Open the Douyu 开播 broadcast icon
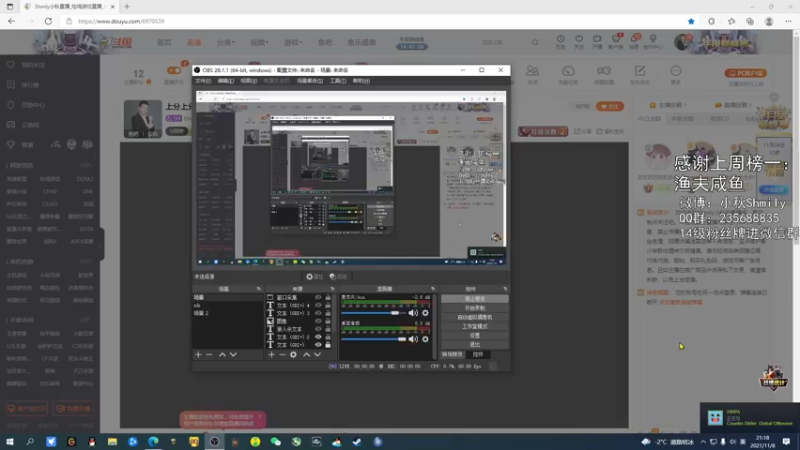Screen dimensions: 800x450 point(597,42)
